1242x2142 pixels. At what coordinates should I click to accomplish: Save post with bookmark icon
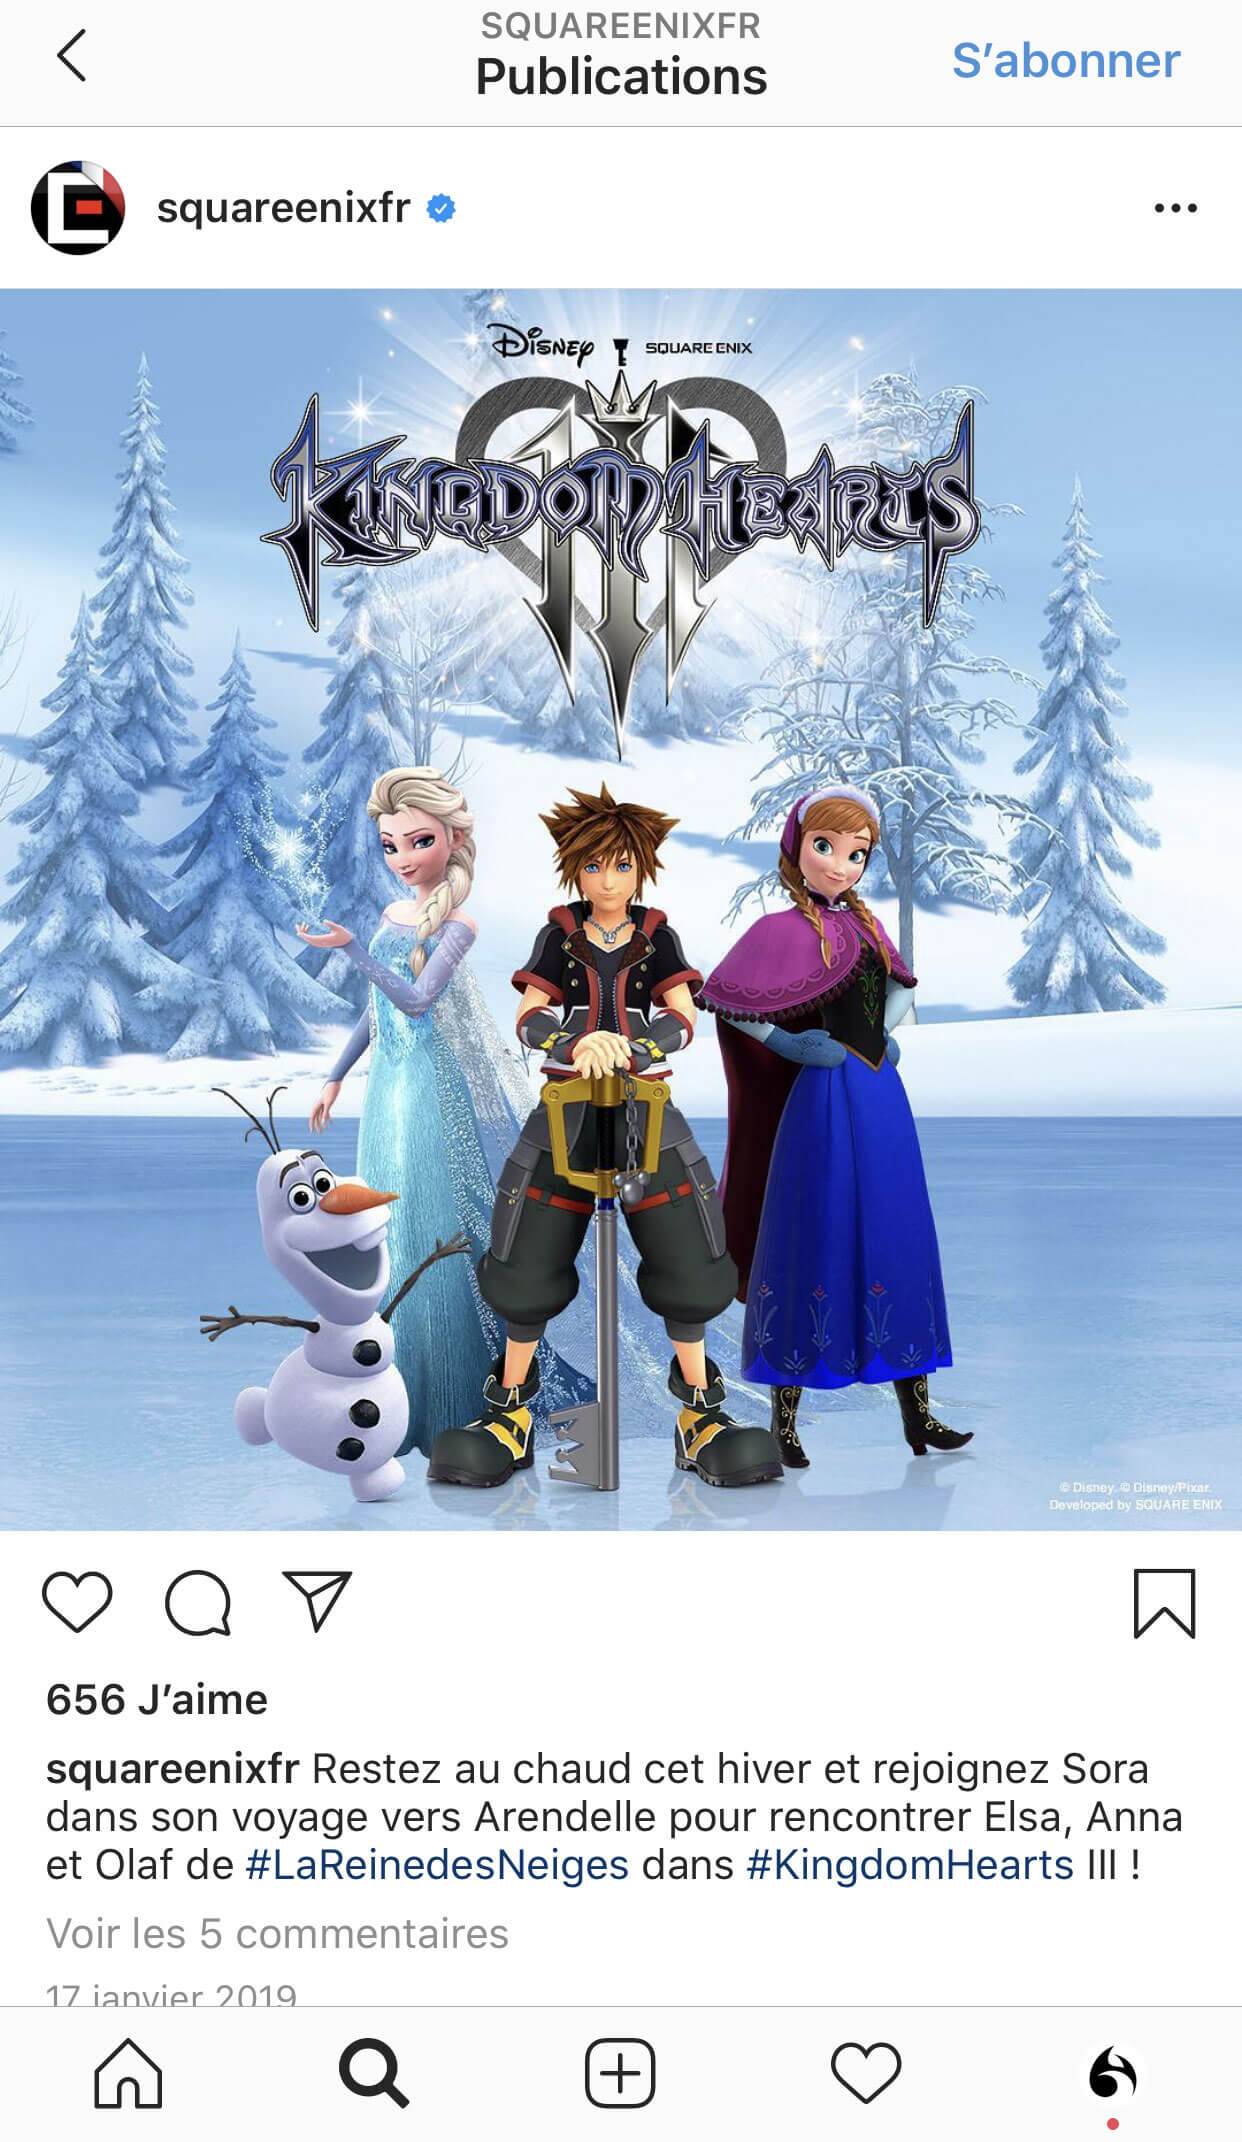(x=1164, y=1604)
